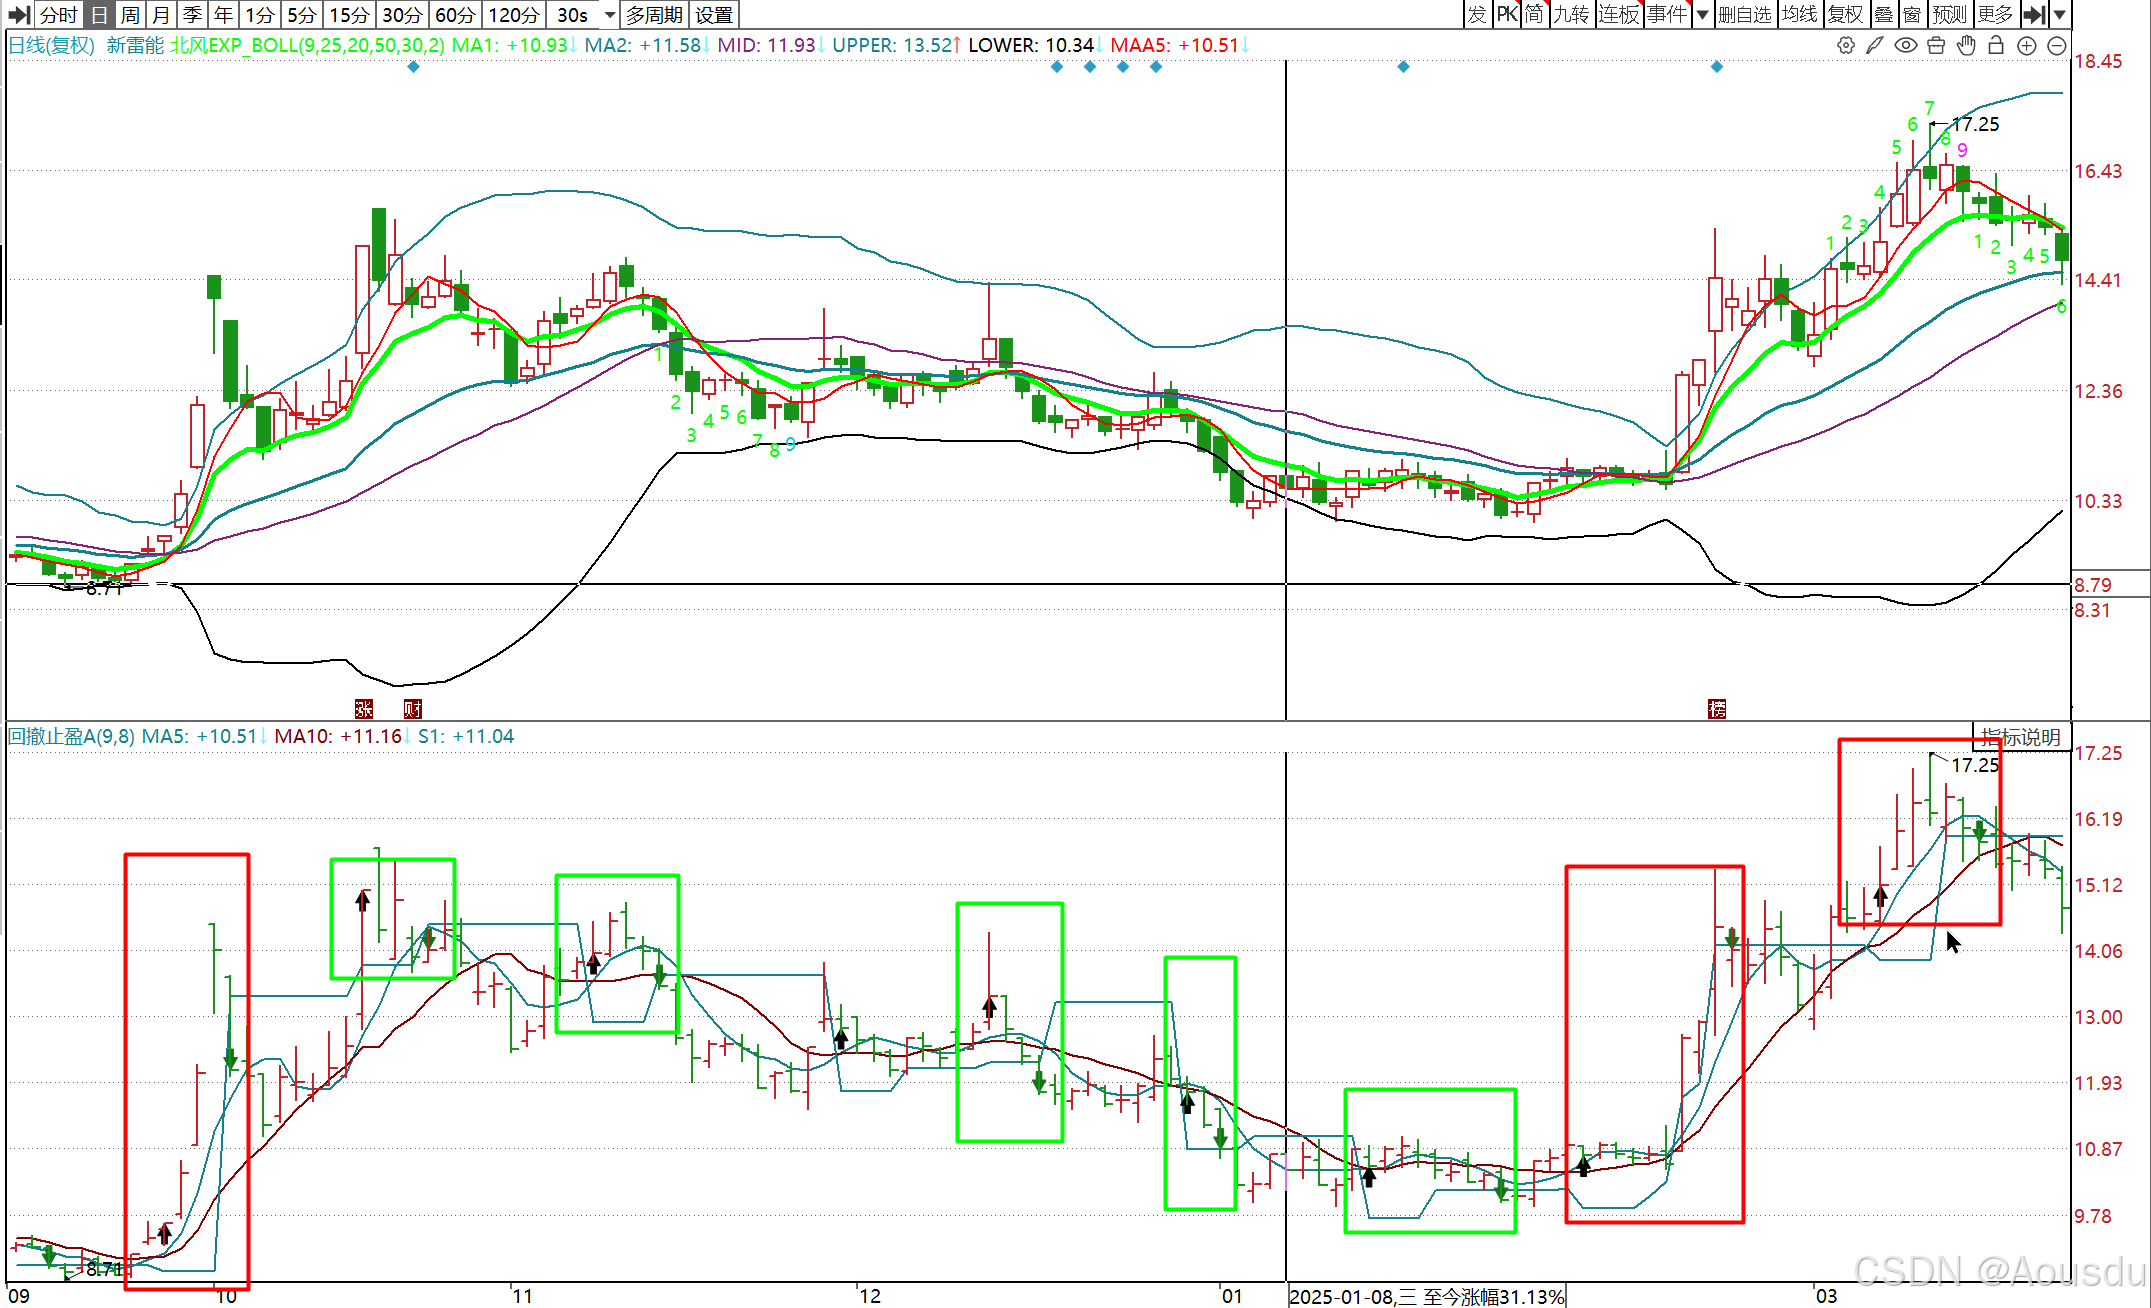Viewport: 2151px width, 1308px height.
Task: Zoom in with the plus circle icon
Action: pos(2027,45)
